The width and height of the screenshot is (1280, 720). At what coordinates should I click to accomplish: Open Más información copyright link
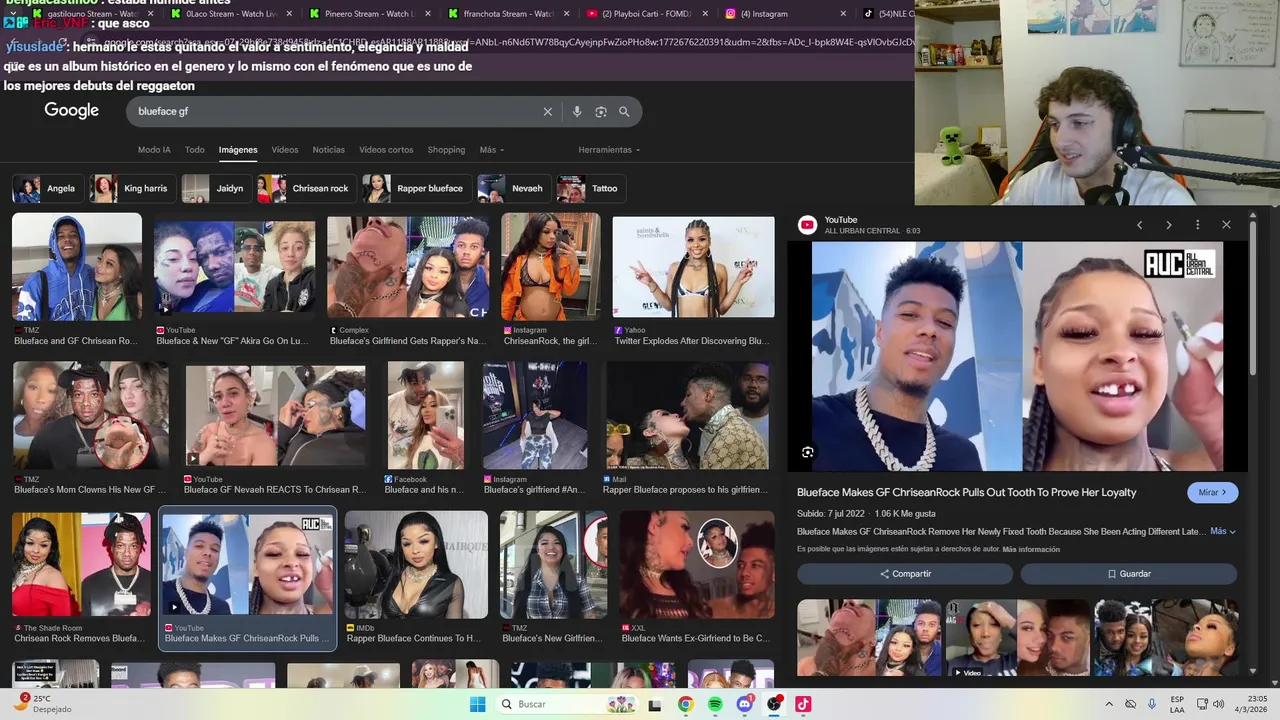(1031, 549)
